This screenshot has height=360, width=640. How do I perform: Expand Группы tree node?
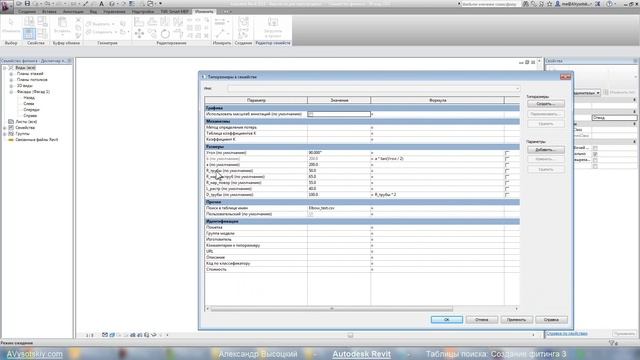[5, 134]
